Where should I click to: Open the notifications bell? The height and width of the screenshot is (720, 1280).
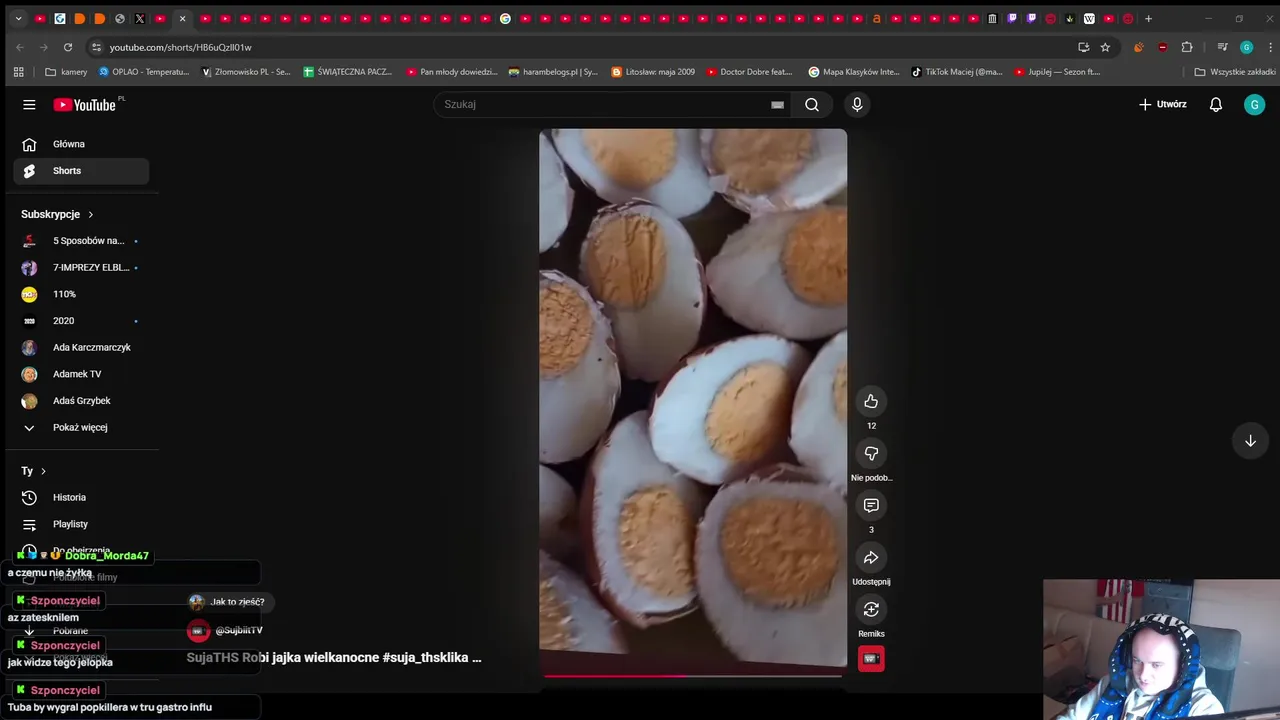[x=1216, y=104]
